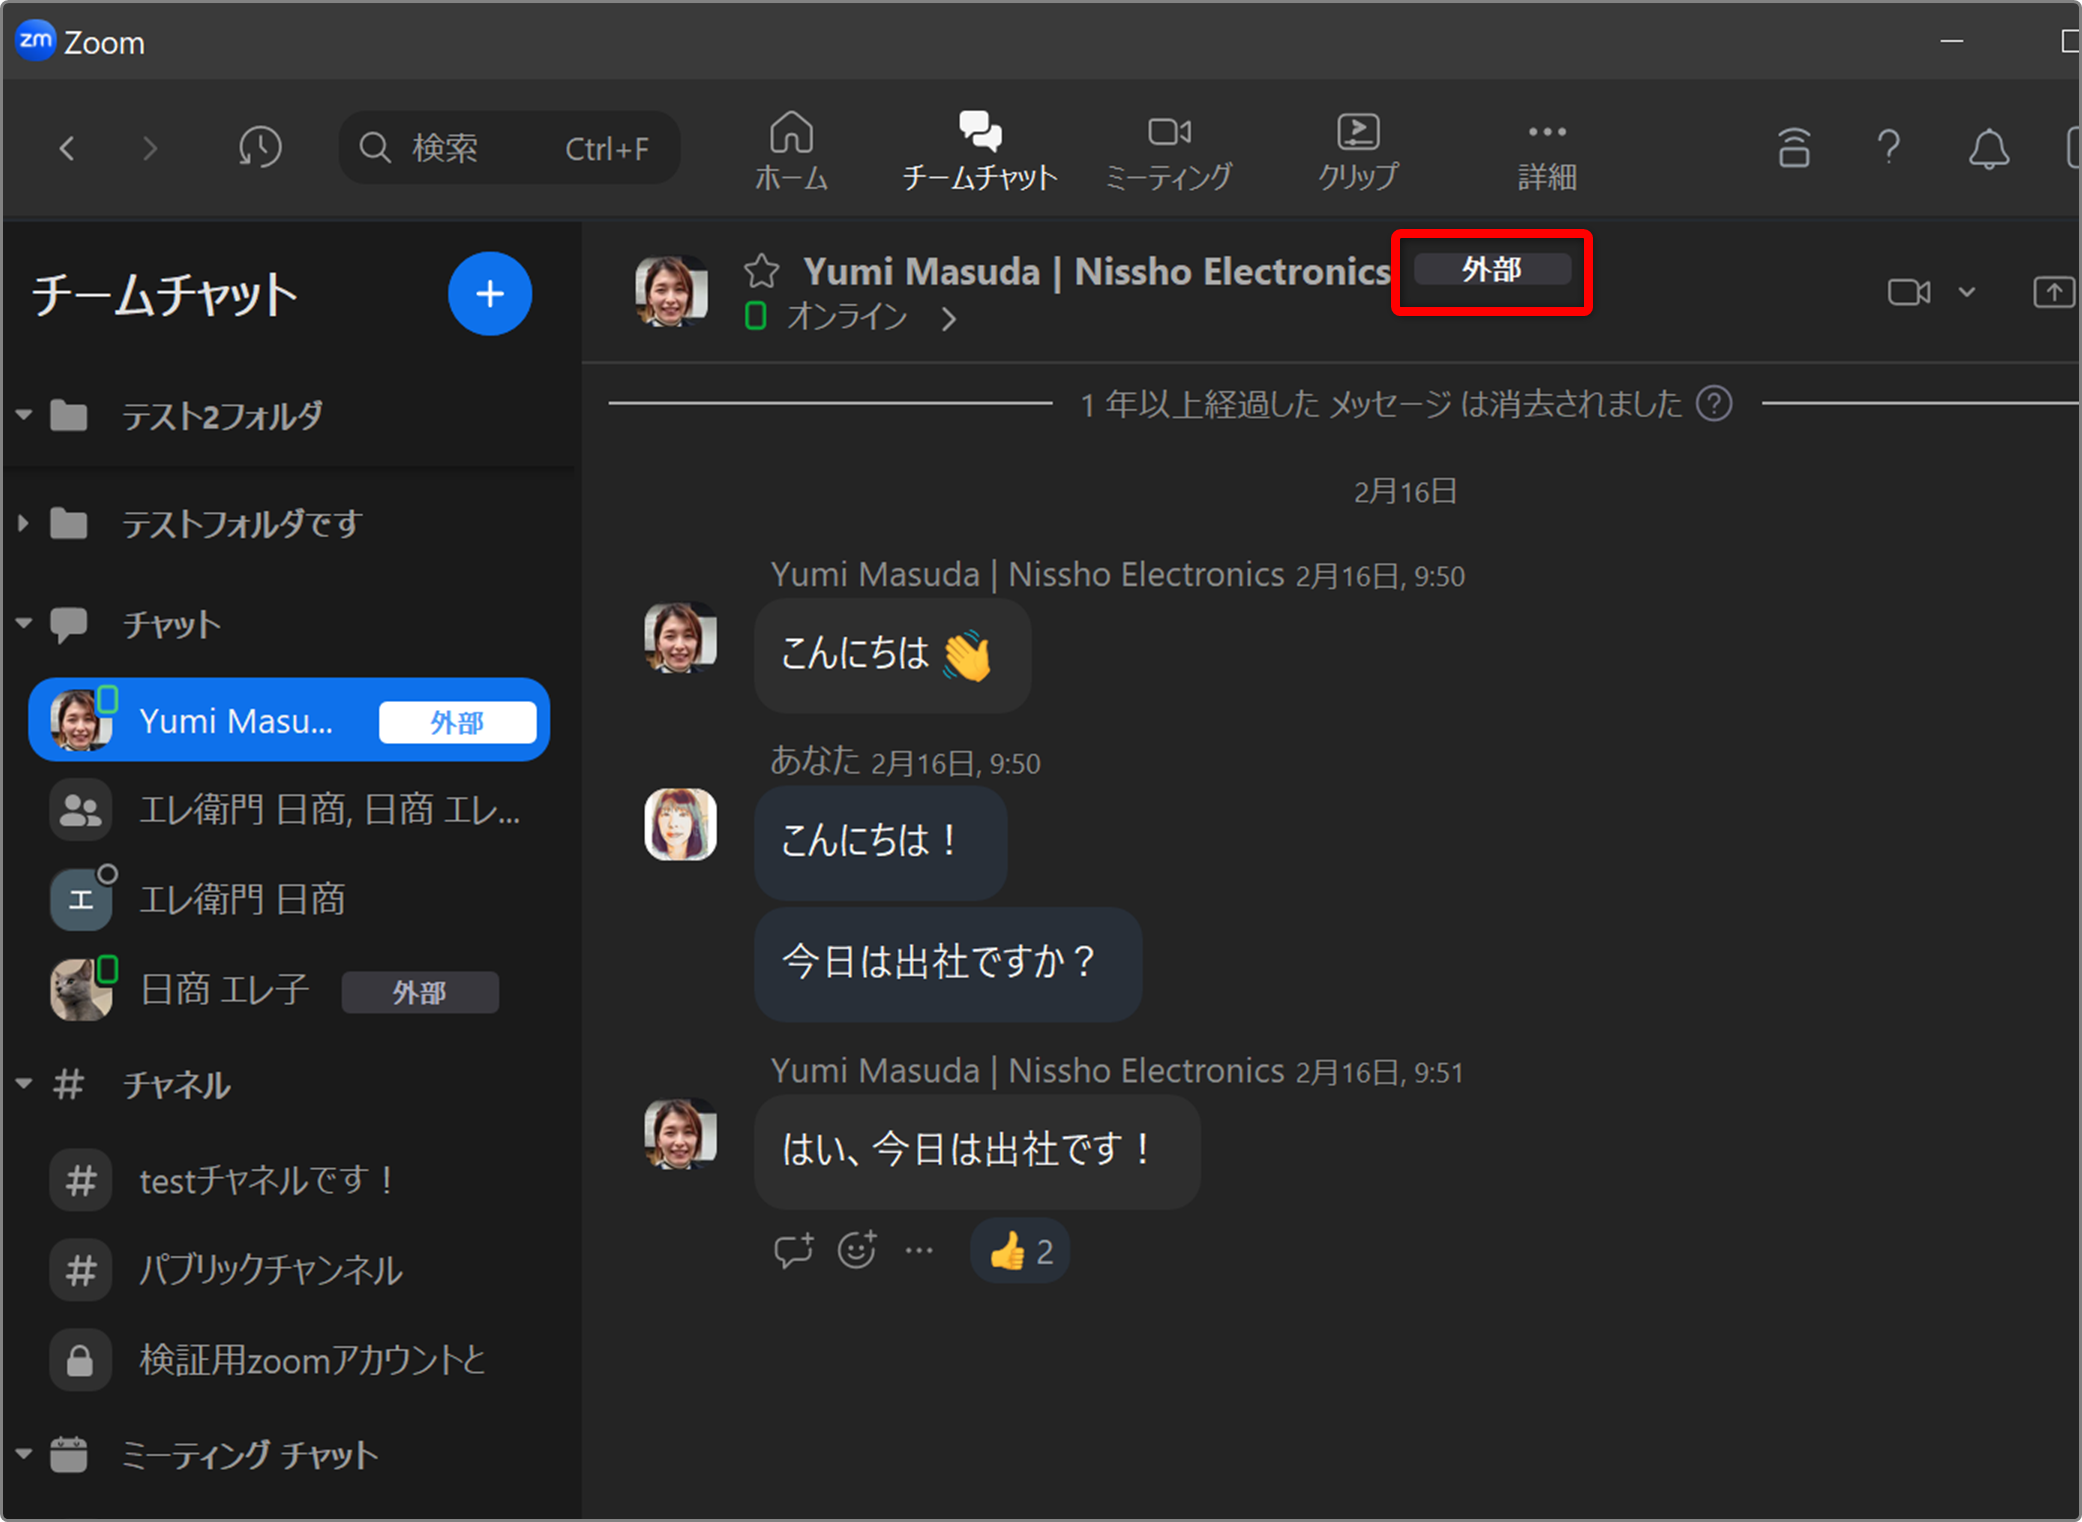Select the Yumi Masu... chat in sidebar
The image size is (2082, 1522).
coord(289,720)
